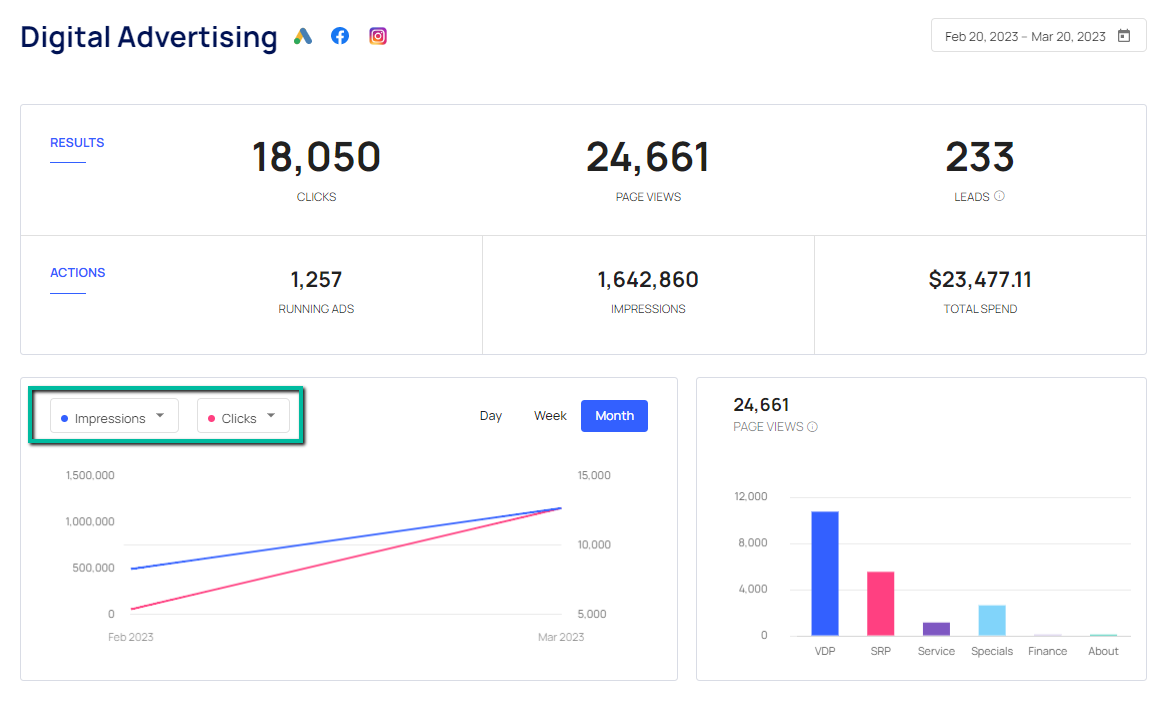The image size is (1167, 701).
Task: Select the Actions section label
Action: [77, 273]
